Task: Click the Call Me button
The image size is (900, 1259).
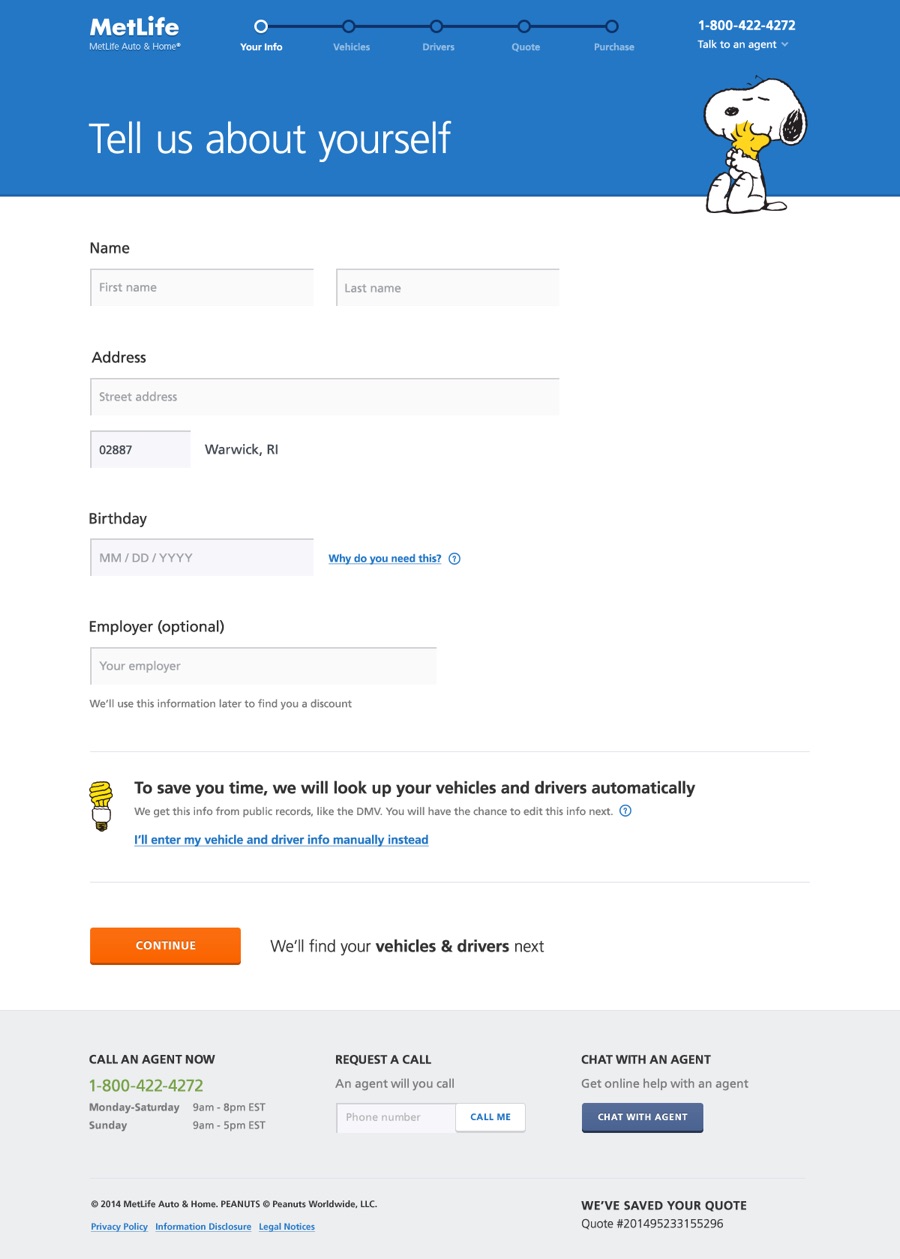Action: pyautogui.click(x=490, y=1117)
